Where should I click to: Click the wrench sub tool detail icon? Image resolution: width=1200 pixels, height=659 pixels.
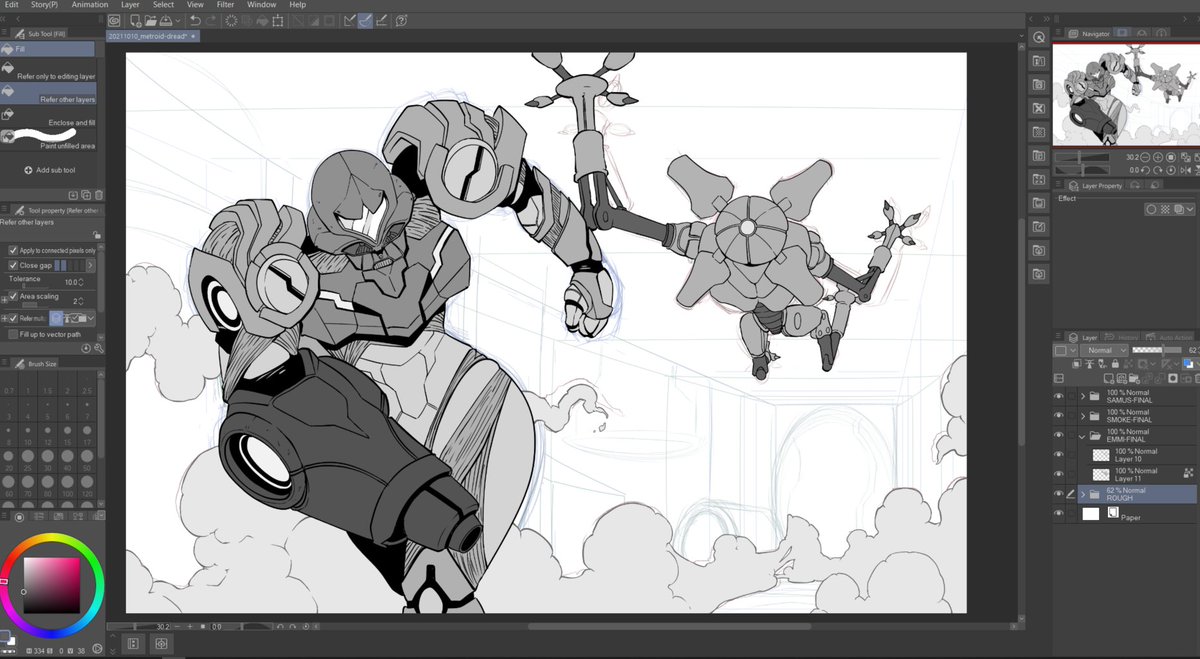[98, 348]
